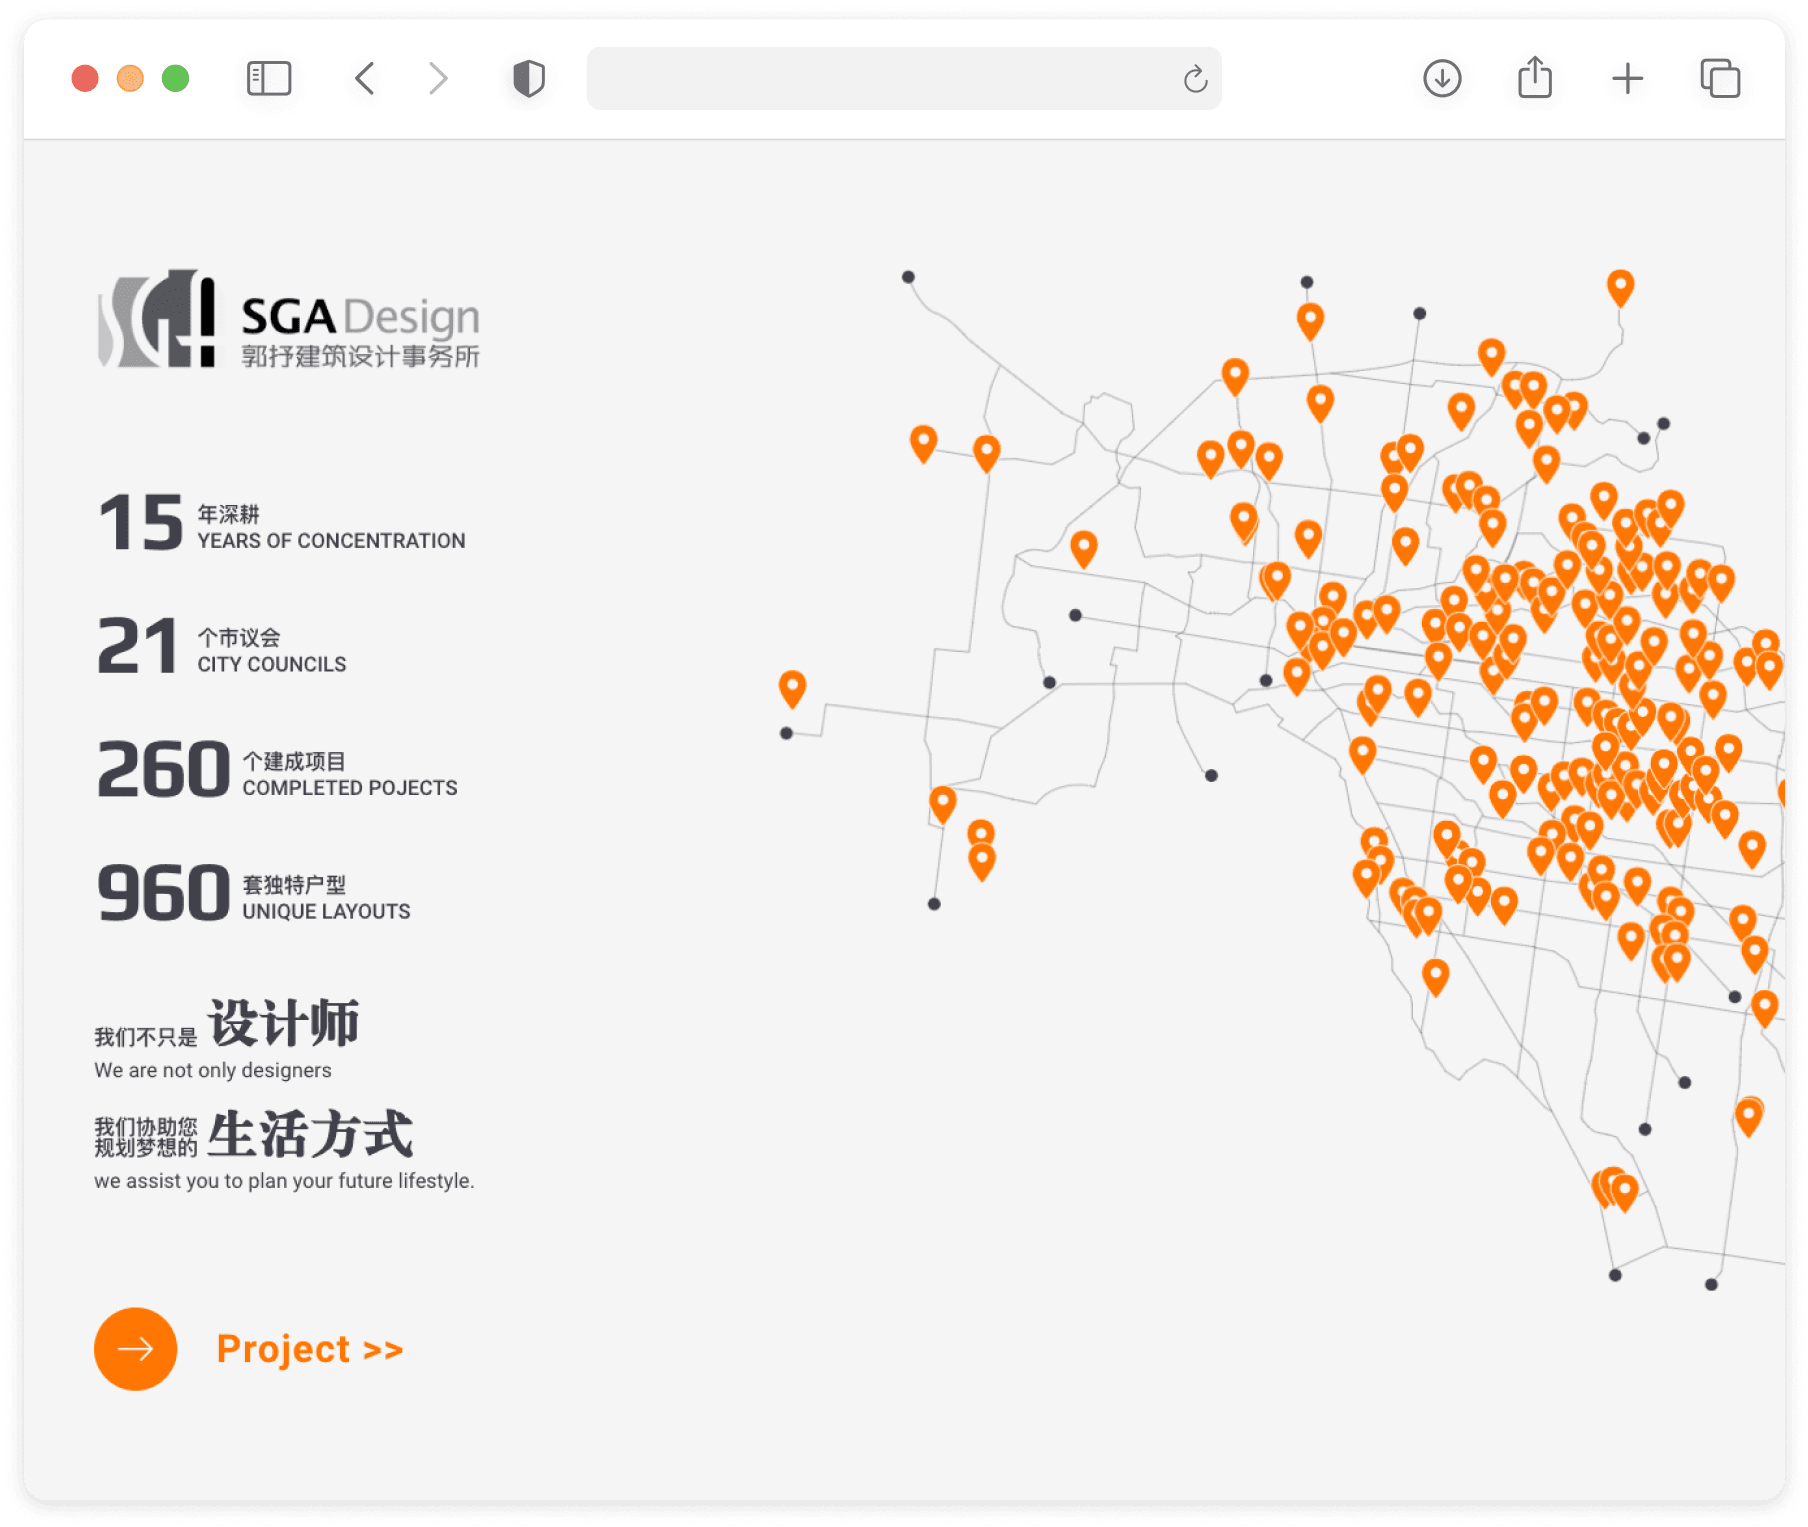Open the share sheet
The width and height of the screenshot is (1808, 1527).
pyautogui.click(x=1535, y=77)
